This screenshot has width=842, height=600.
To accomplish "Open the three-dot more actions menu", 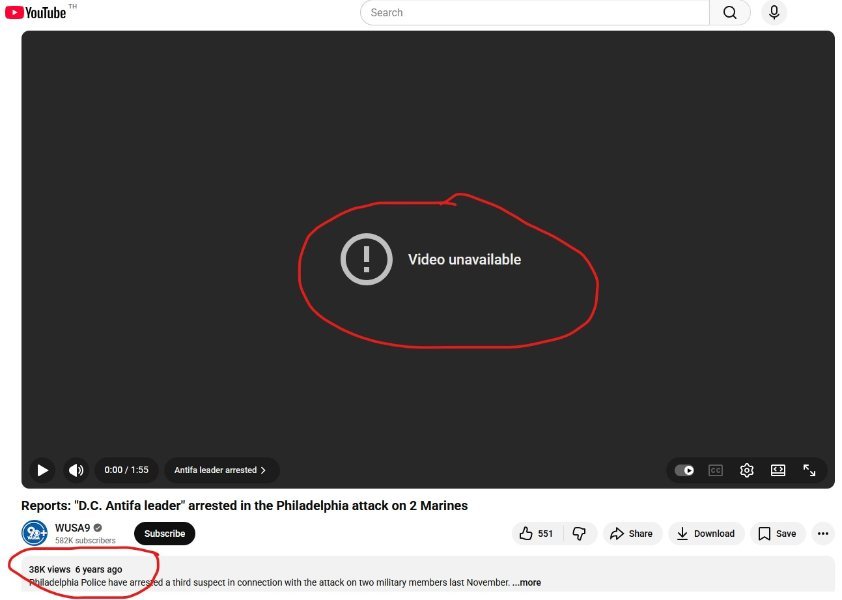I will [x=823, y=534].
